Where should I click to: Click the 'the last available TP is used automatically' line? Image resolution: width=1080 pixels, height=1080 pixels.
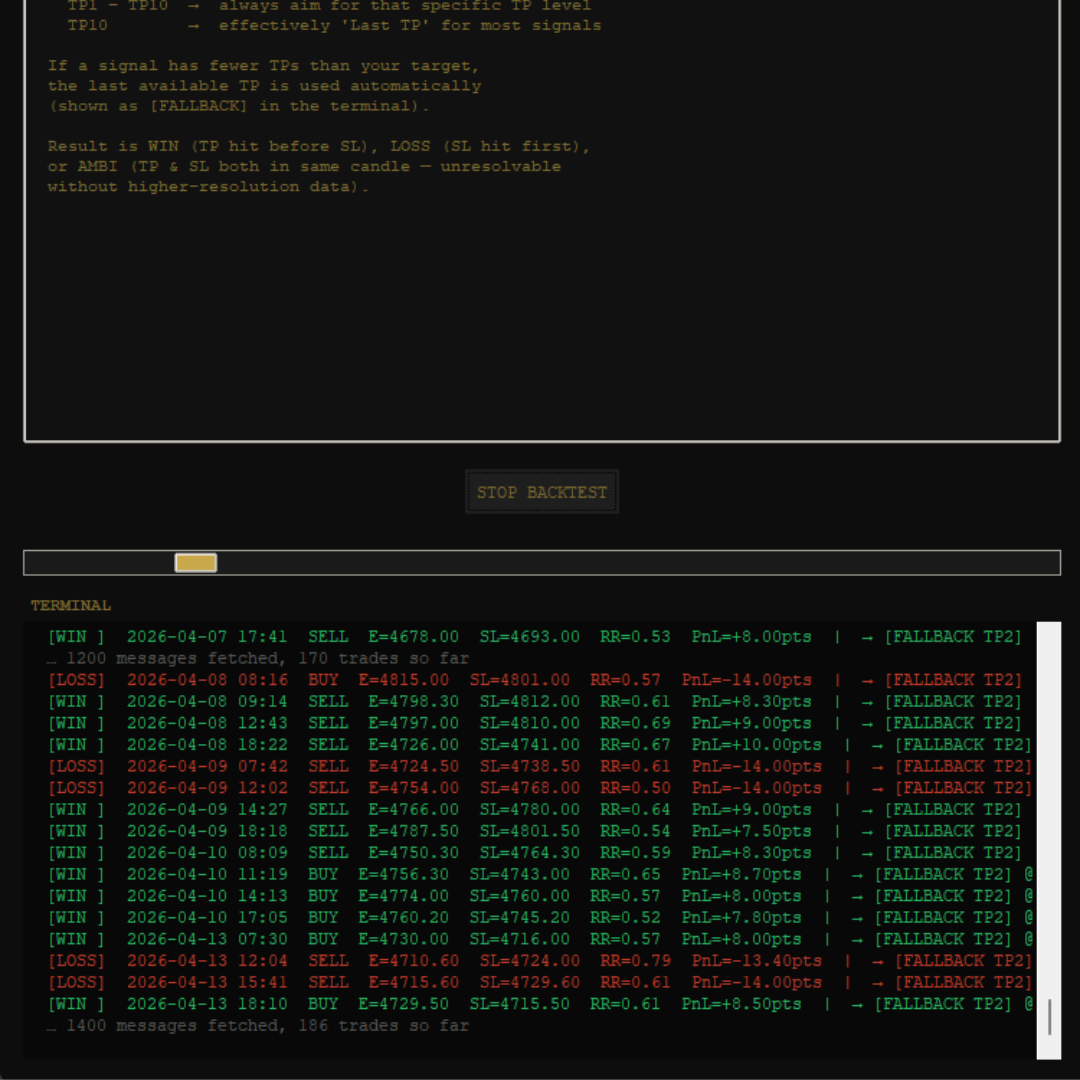264,86
